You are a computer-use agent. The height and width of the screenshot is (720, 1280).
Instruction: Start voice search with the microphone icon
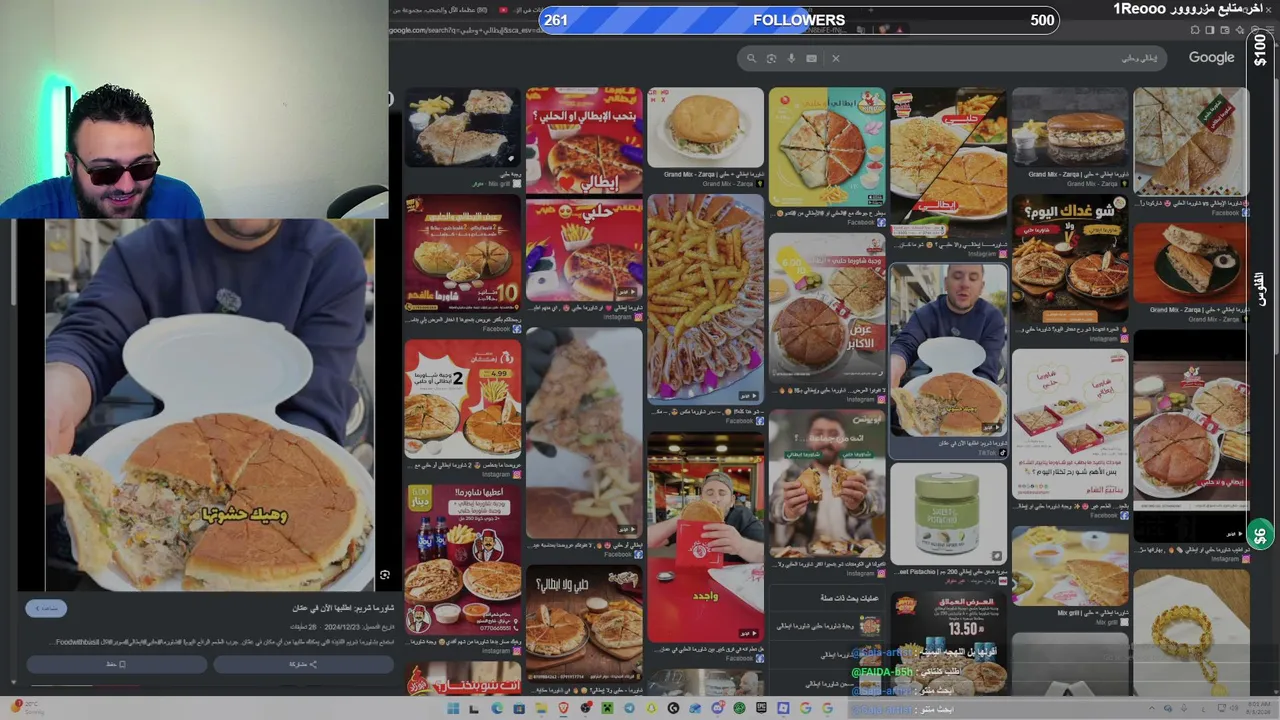pyautogui.click(x=791, y=58)
